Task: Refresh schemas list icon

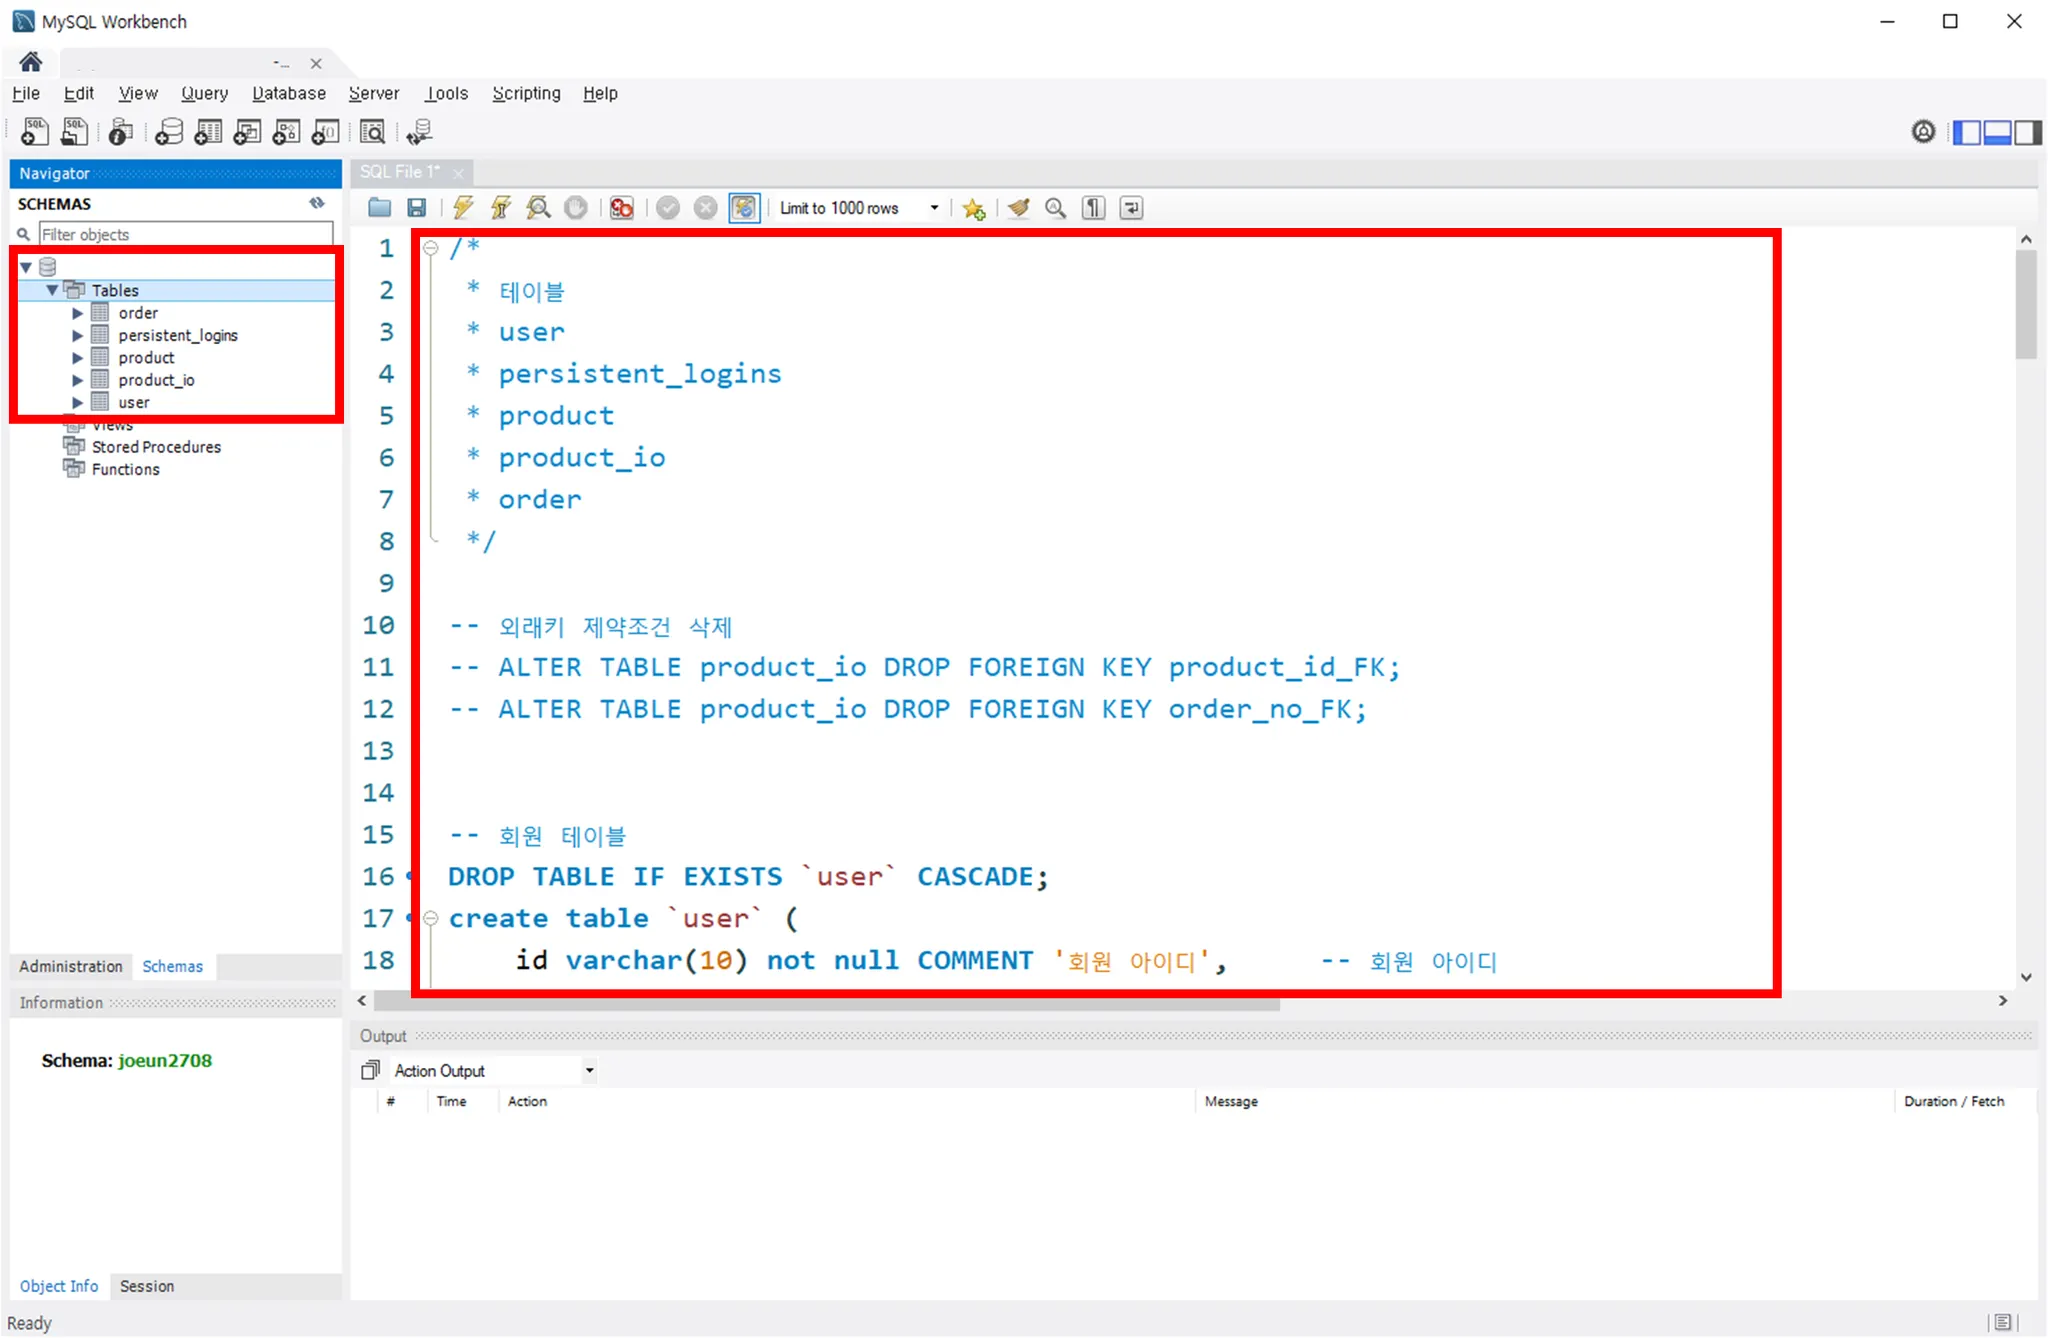Action: pyautogui.click(x=317, y=203)
